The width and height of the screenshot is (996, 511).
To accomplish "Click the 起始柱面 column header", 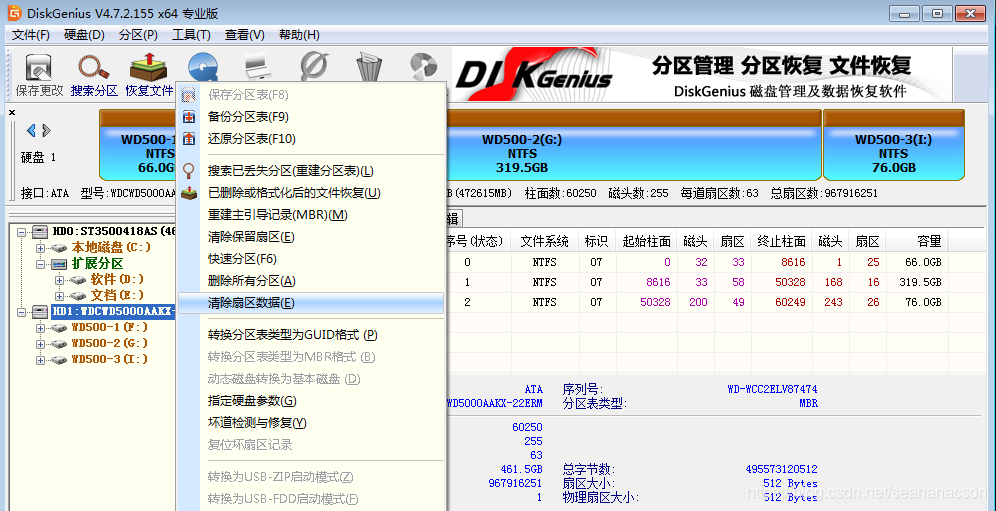I will pos(647,242).
